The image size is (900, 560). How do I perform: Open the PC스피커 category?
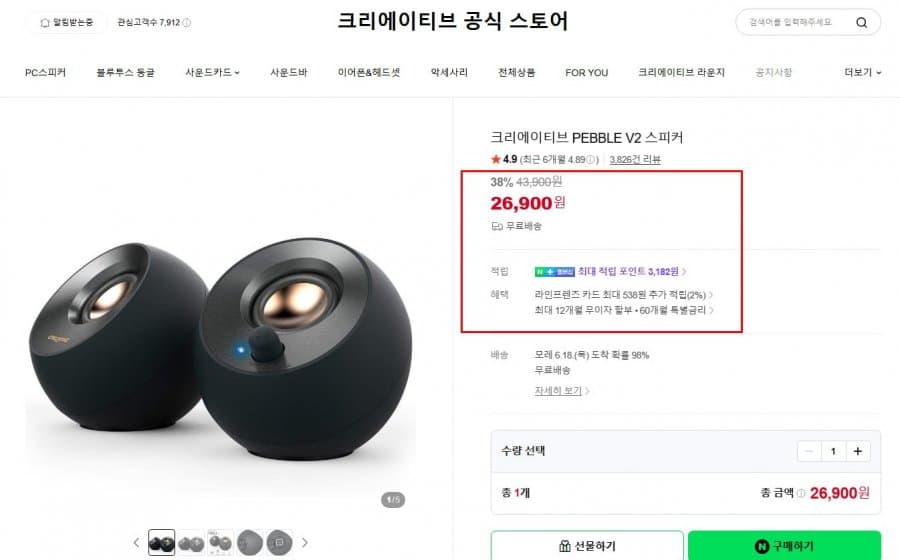click(45, 72)
